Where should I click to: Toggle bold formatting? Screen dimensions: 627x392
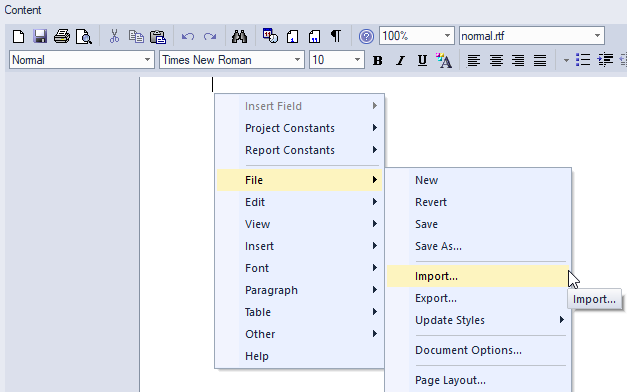coord(377,60)
